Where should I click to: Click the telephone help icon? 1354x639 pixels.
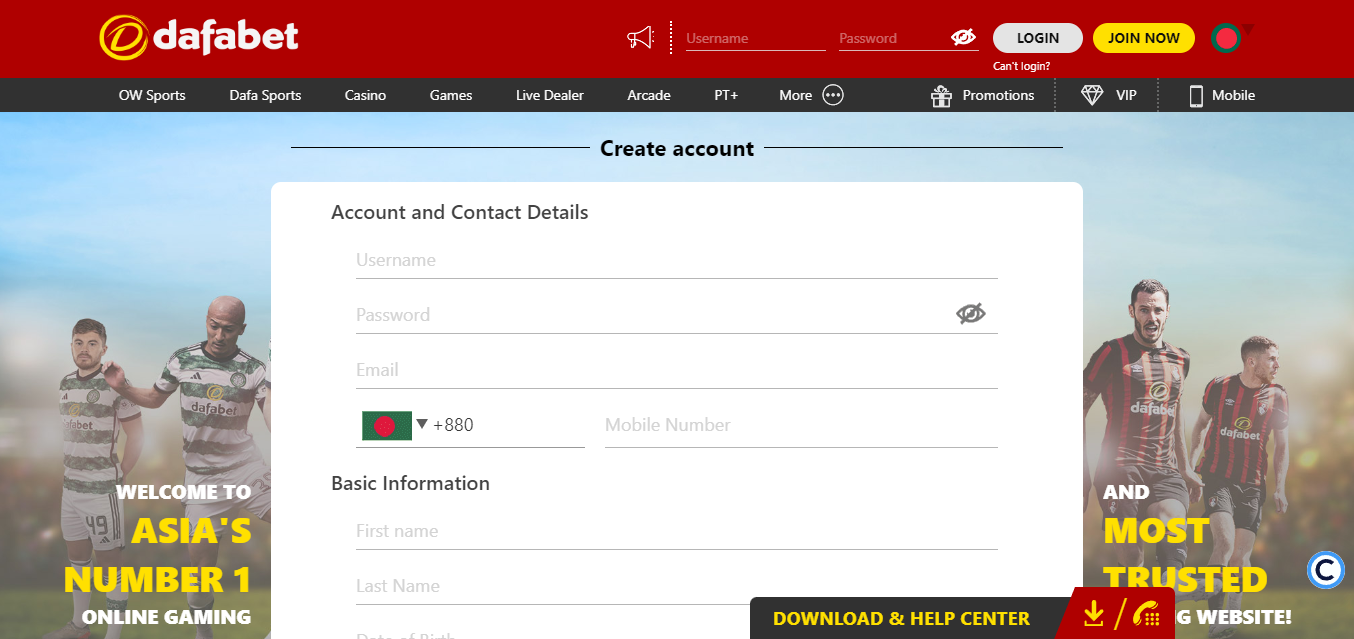tap(1146, 613)
